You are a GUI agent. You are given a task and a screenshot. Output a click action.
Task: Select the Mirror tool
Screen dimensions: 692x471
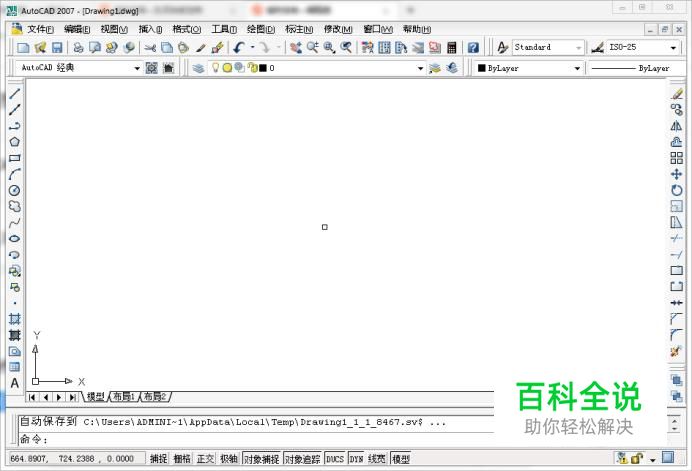point(677,126)
